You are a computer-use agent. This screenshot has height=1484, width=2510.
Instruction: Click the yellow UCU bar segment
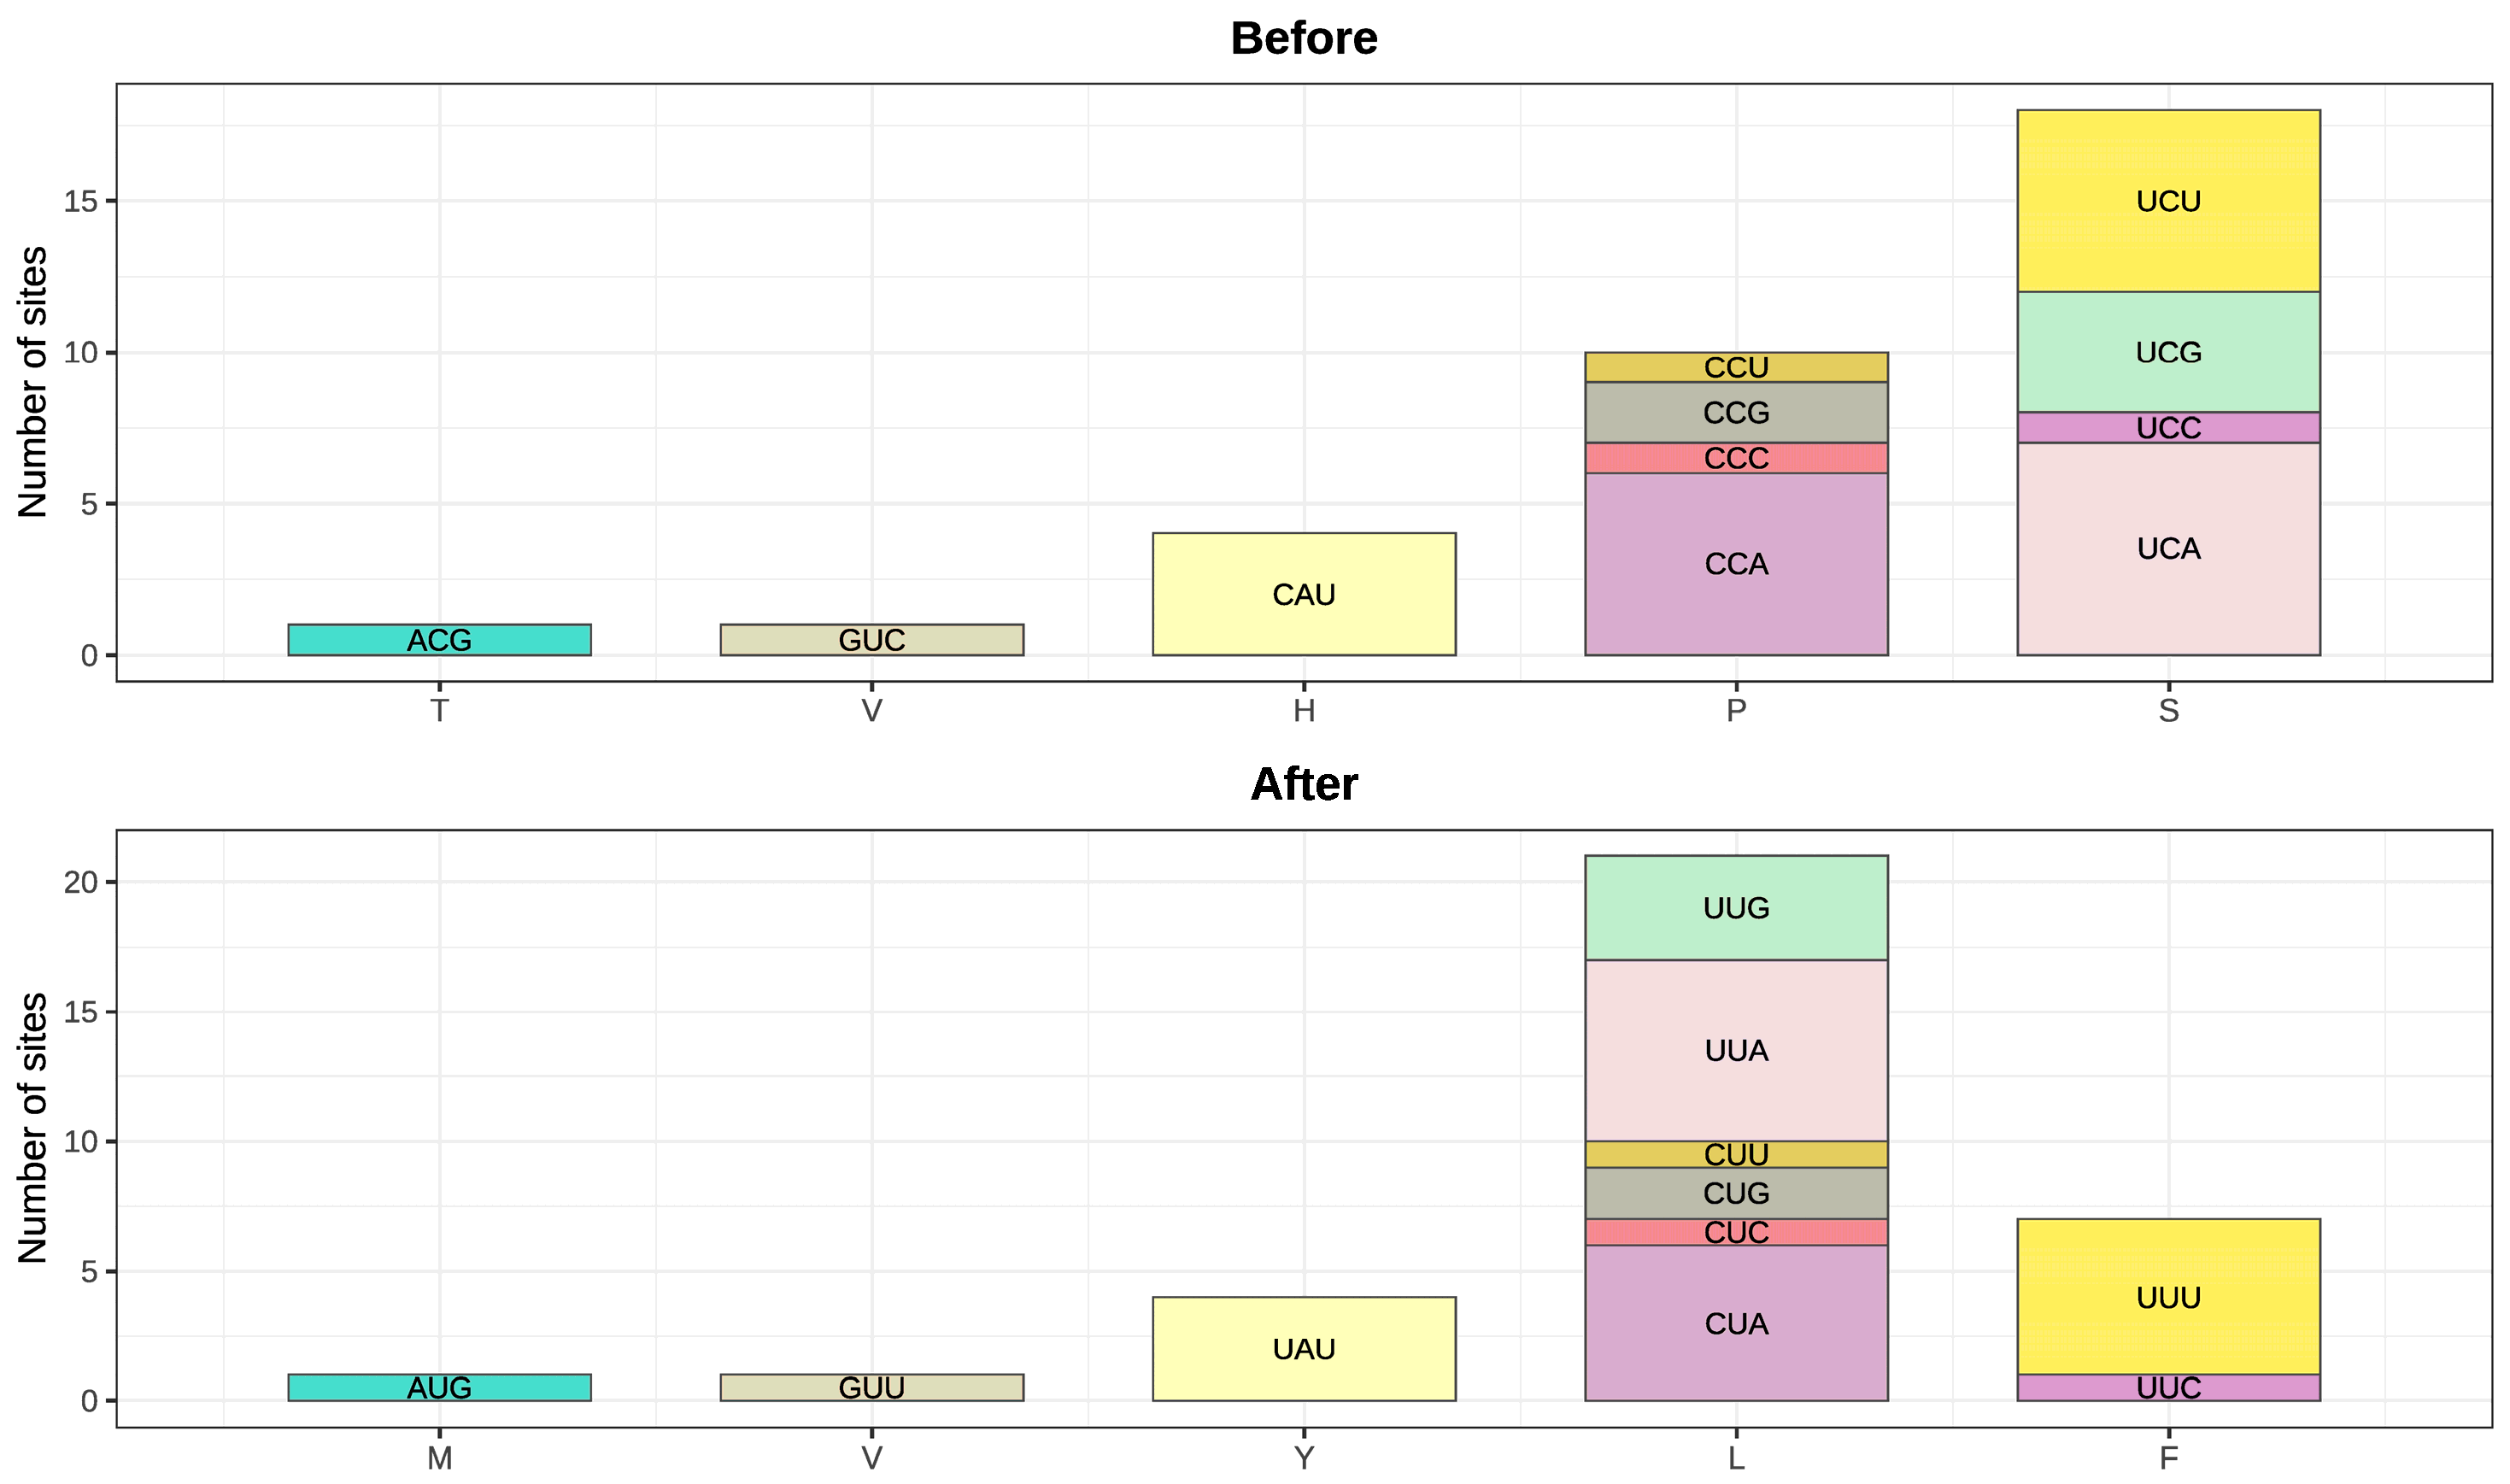pos(2168,201)
